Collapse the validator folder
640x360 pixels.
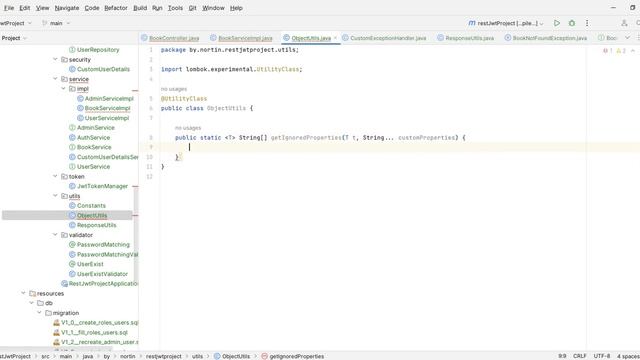55,235
